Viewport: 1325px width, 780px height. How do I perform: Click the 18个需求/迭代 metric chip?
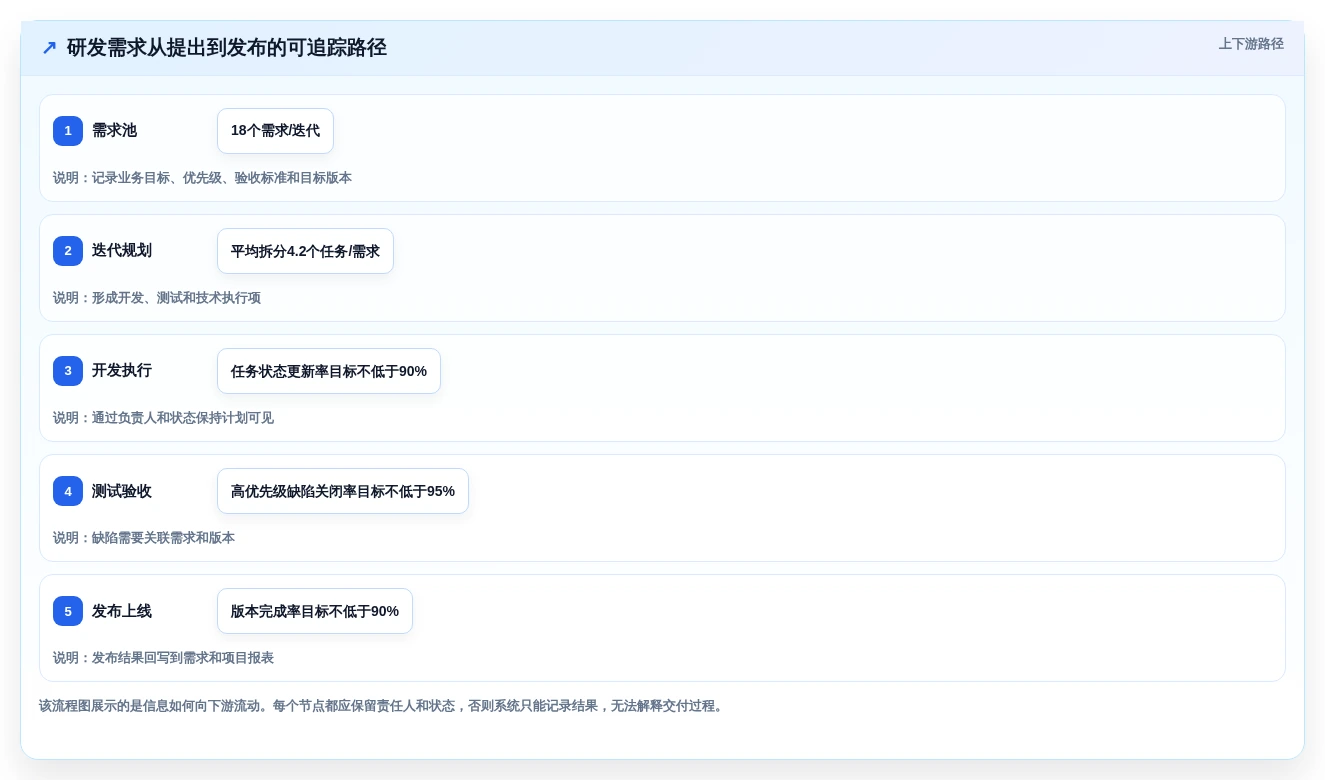pyautogui.click(x=275, y=131)
